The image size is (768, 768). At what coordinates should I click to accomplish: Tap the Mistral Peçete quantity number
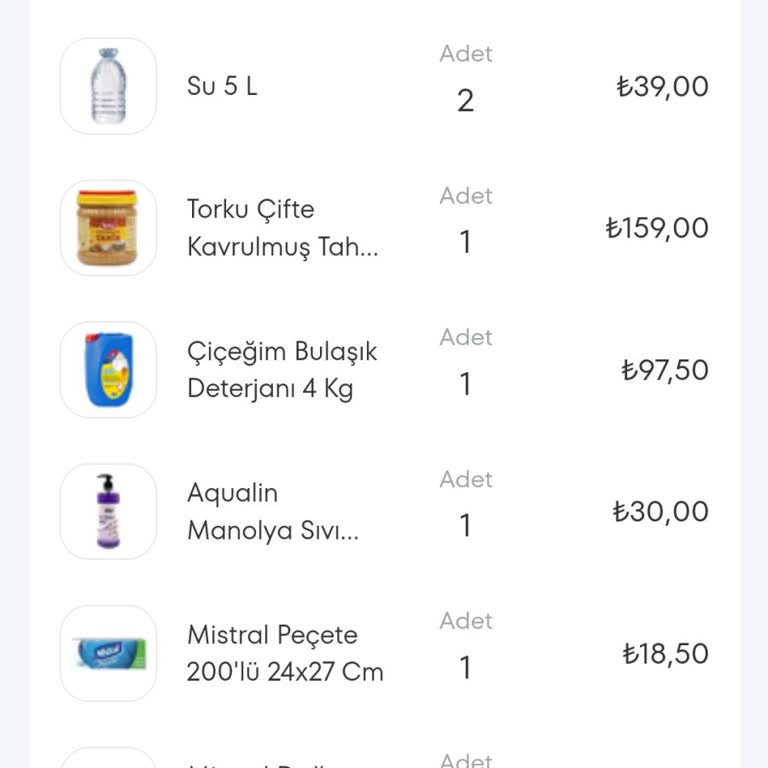(x=465, y=668)
